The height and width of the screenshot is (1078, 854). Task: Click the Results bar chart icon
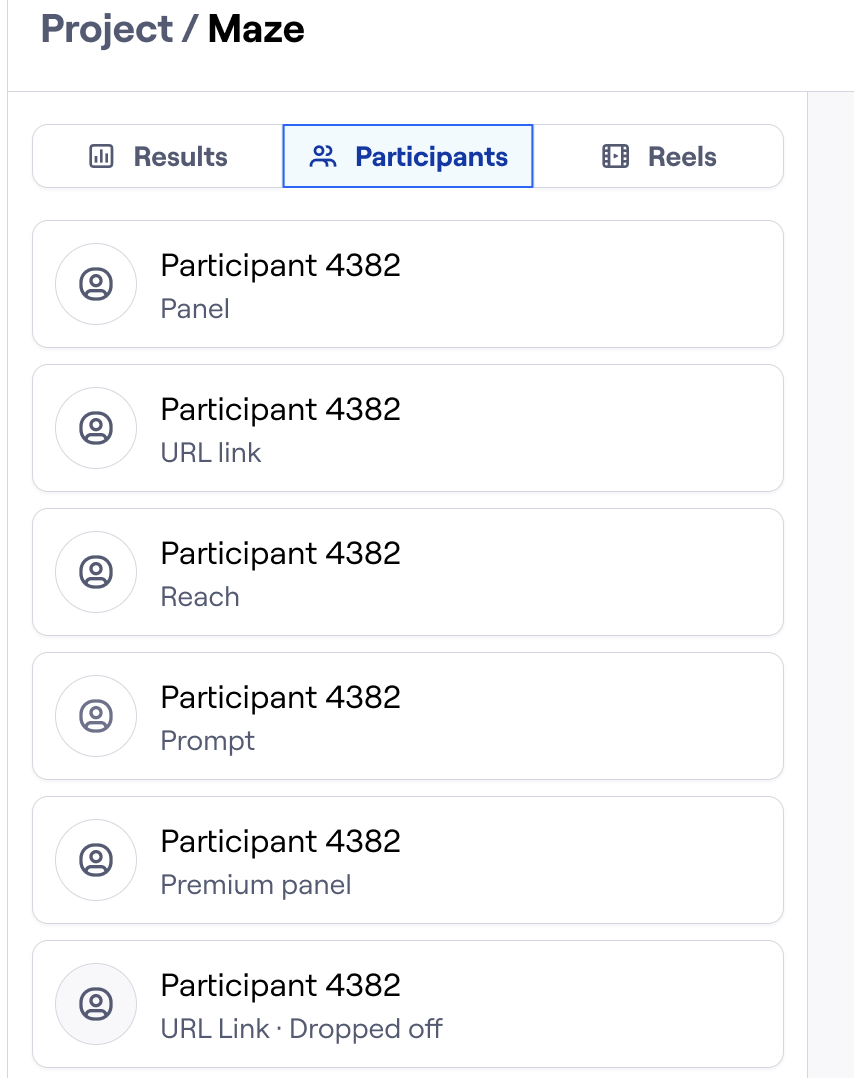tap(101, 157)
